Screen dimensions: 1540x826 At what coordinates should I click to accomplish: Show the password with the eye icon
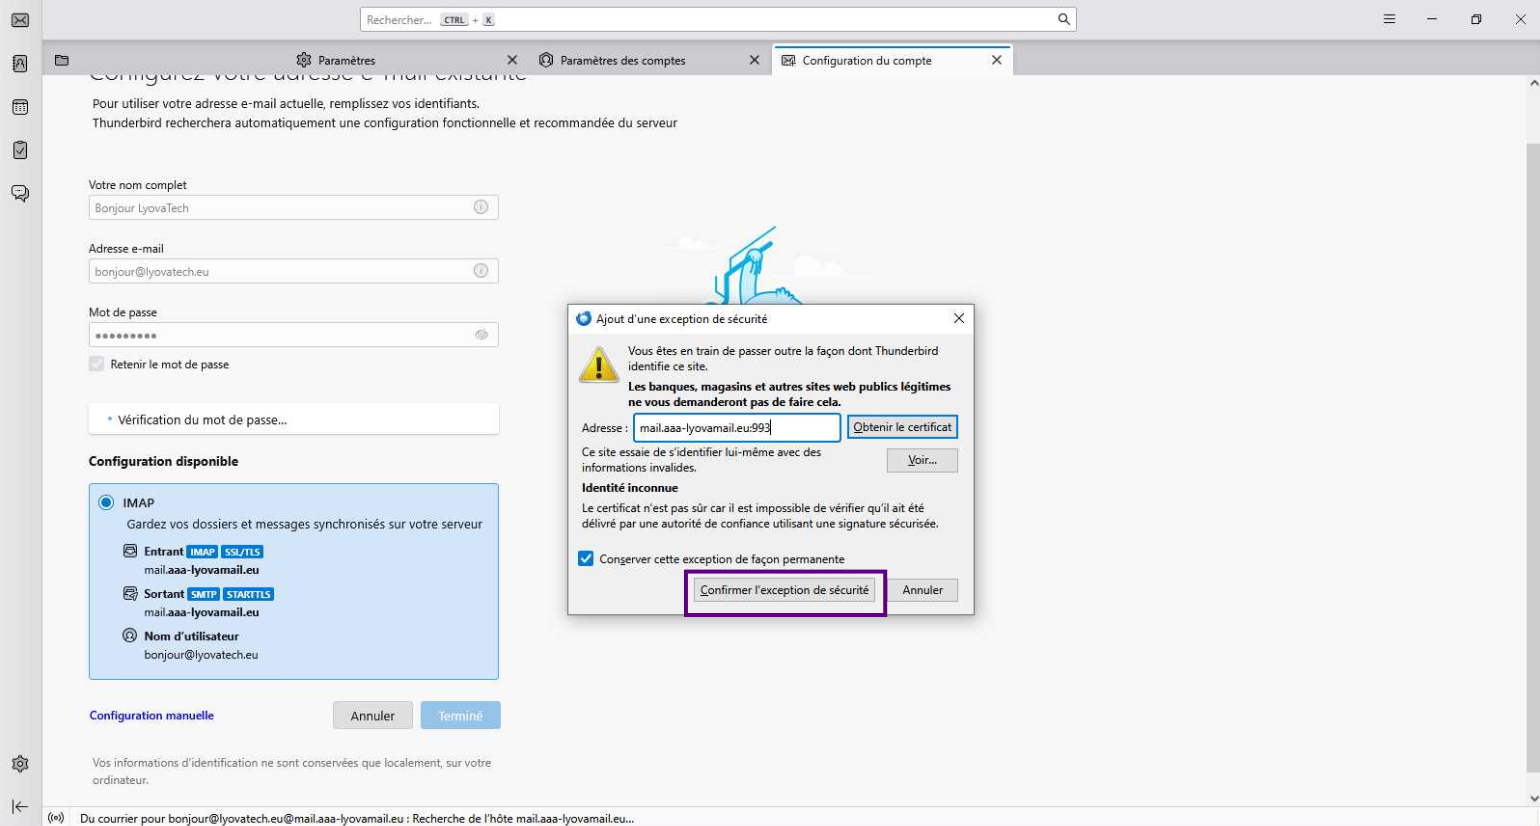(x=481, y=335)
